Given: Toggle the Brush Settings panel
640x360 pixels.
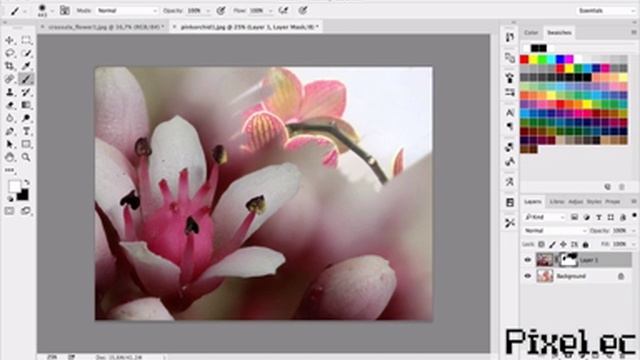Looking at the screenshot, I should 64,11.
